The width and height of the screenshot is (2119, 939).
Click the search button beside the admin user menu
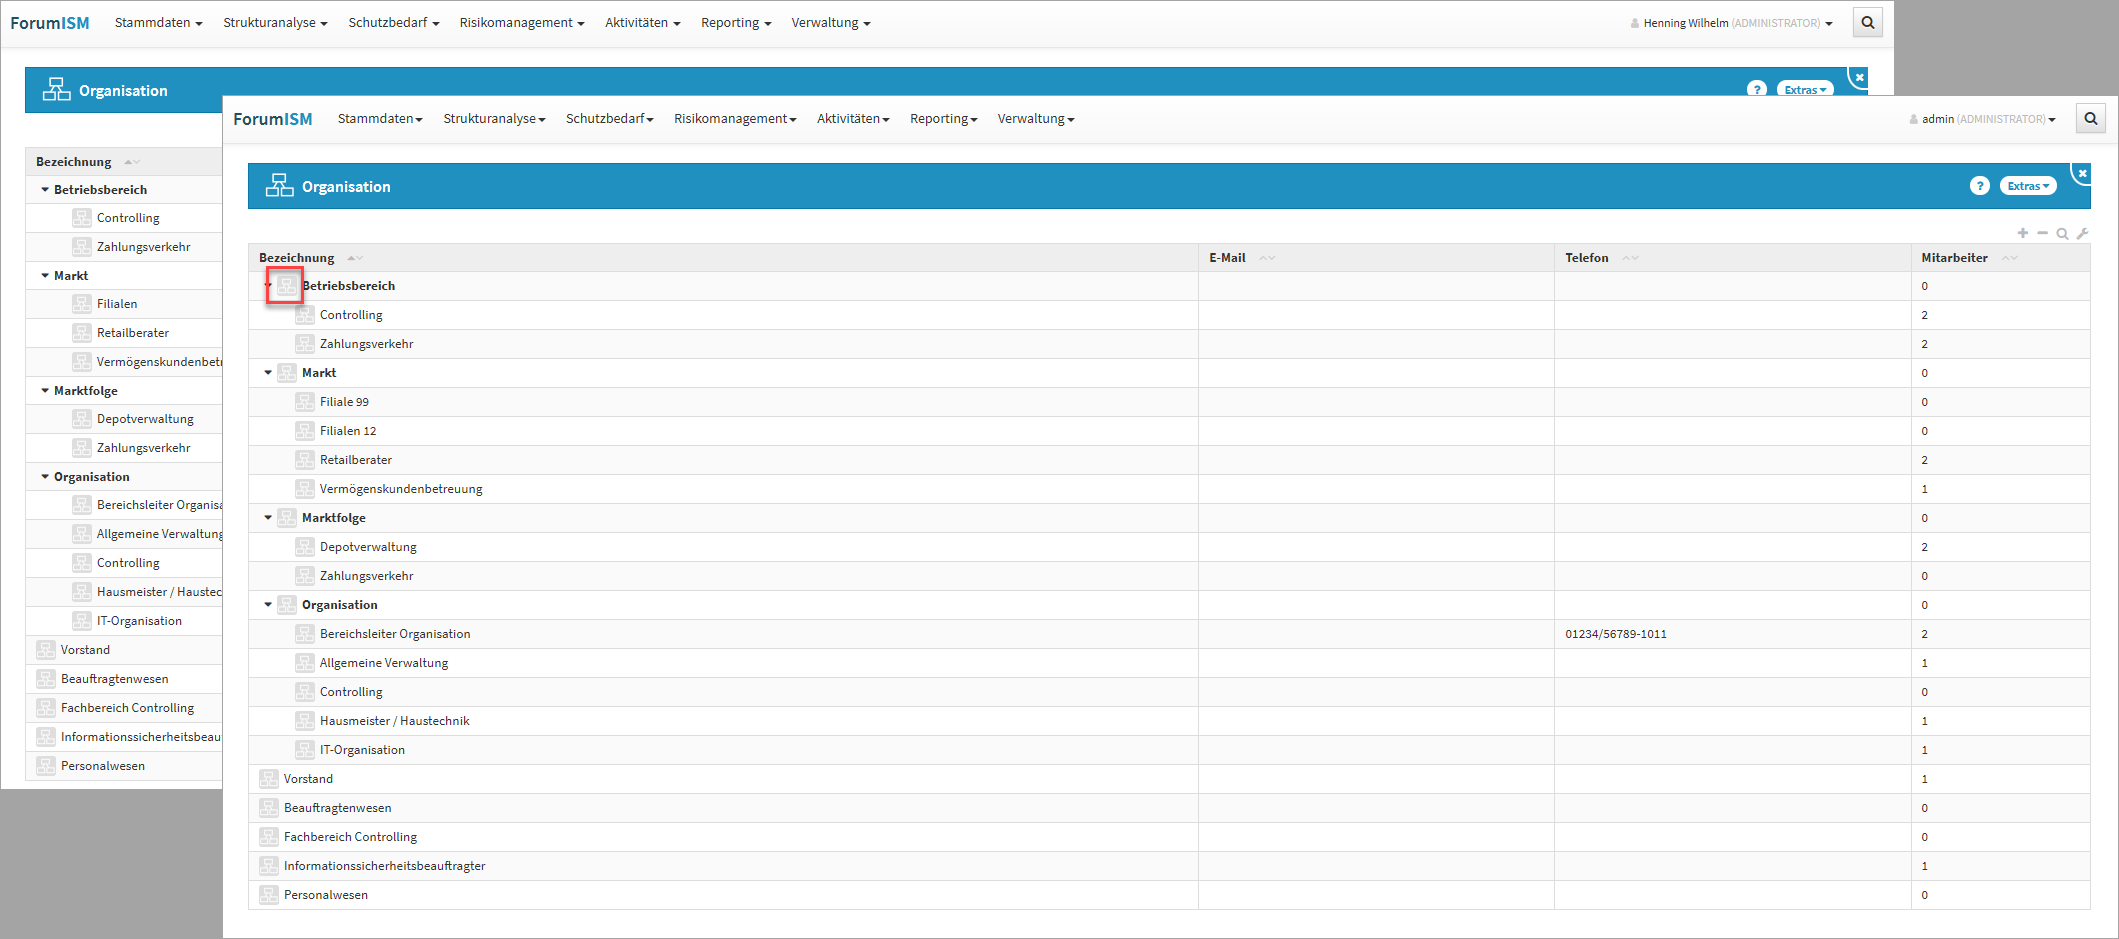[x=2090, y=119]
